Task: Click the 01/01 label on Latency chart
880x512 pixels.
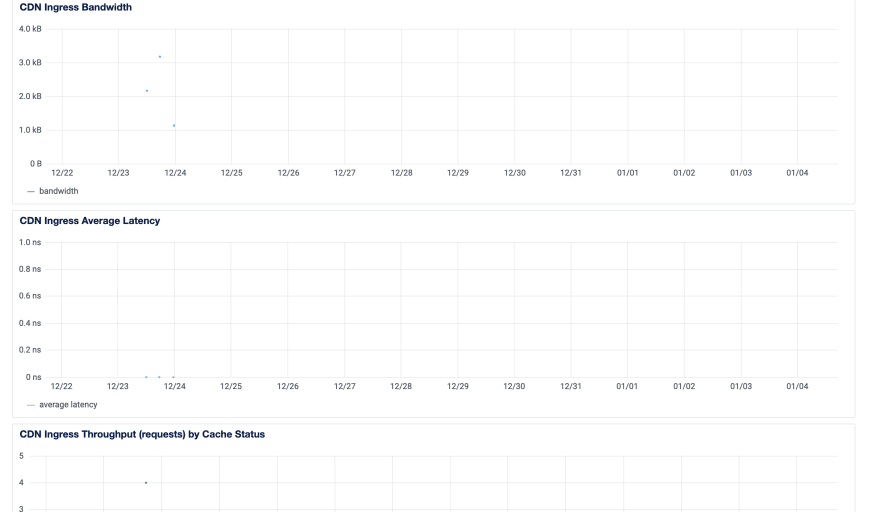Action: [x=627, y=386]
